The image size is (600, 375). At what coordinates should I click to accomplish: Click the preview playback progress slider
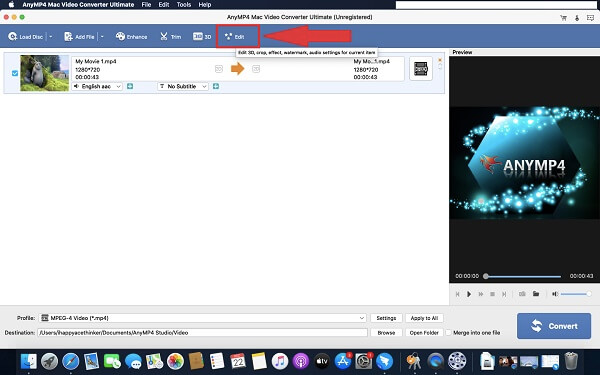tap(522, 276)
